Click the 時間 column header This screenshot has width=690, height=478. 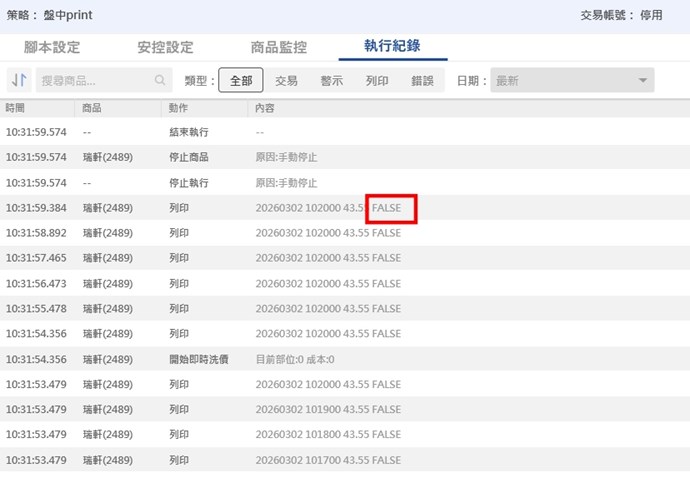[x=15, y=107]
